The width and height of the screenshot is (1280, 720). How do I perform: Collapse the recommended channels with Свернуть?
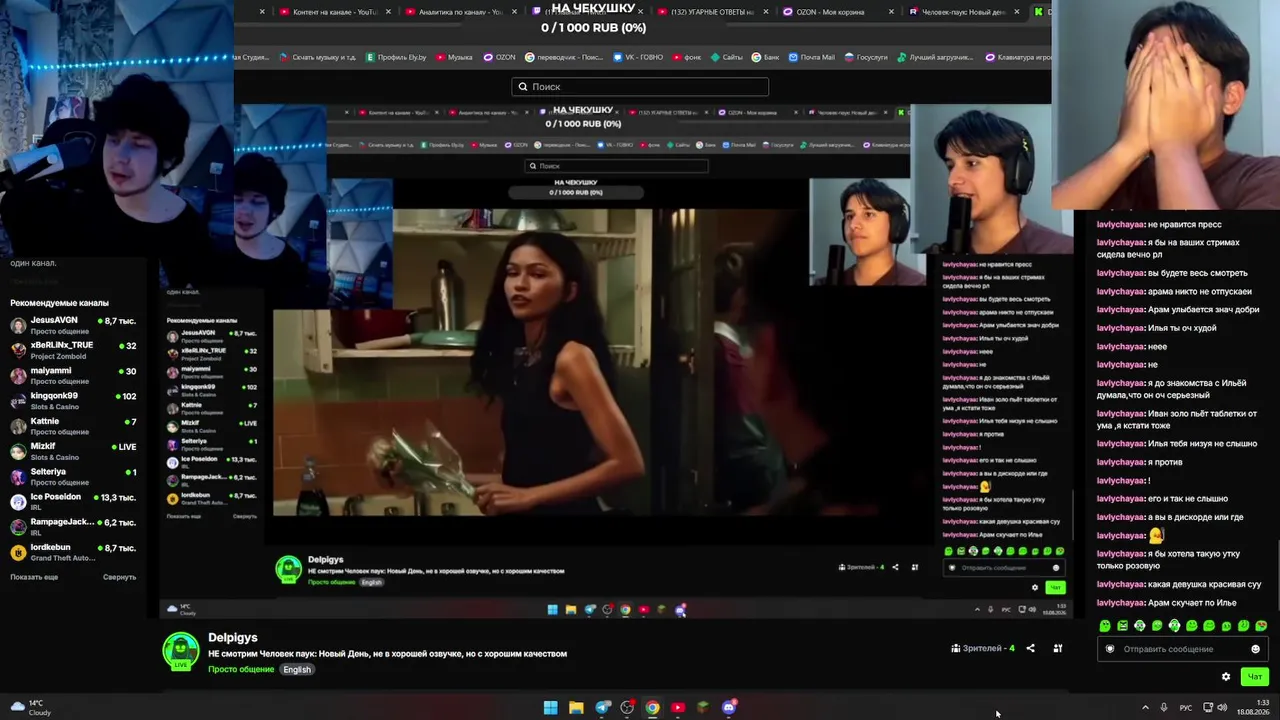pyautogui.click(x=119, y=577)
